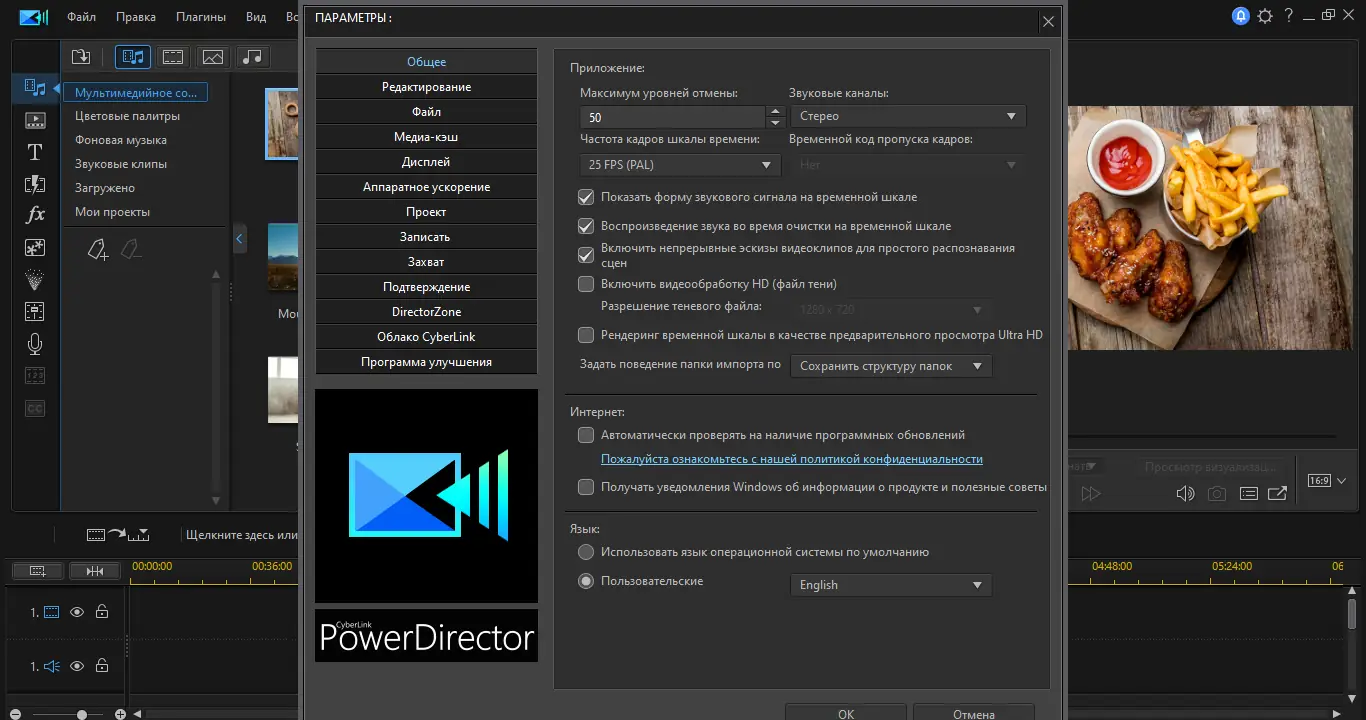Click OK in the settings dialog
The width and height of the screenshot is (1366, 720).
[x=846, y=713]
